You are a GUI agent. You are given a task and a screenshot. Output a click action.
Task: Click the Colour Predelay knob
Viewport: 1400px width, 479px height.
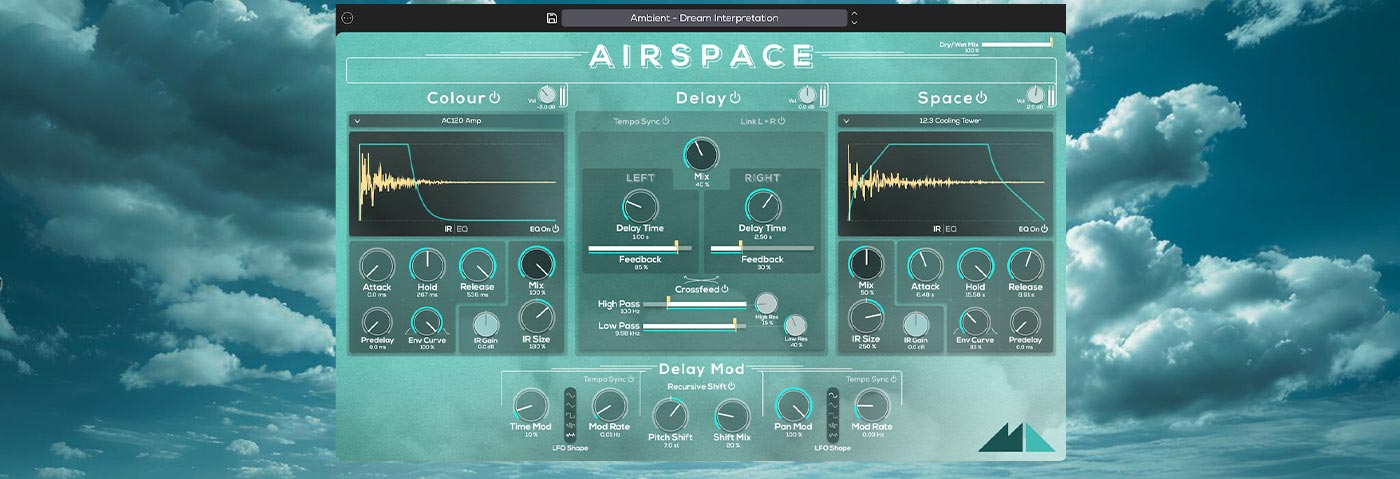[x=377, y=321]
